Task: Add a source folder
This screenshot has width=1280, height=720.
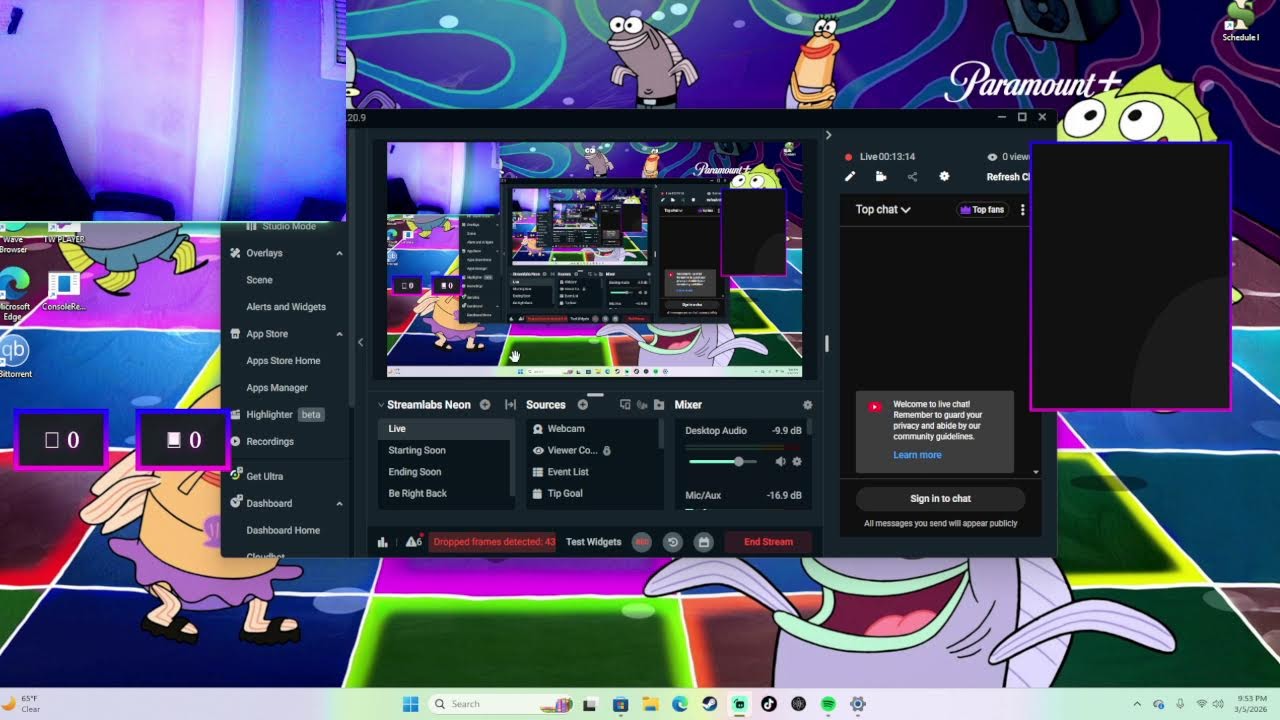Action: coord(658,405)
